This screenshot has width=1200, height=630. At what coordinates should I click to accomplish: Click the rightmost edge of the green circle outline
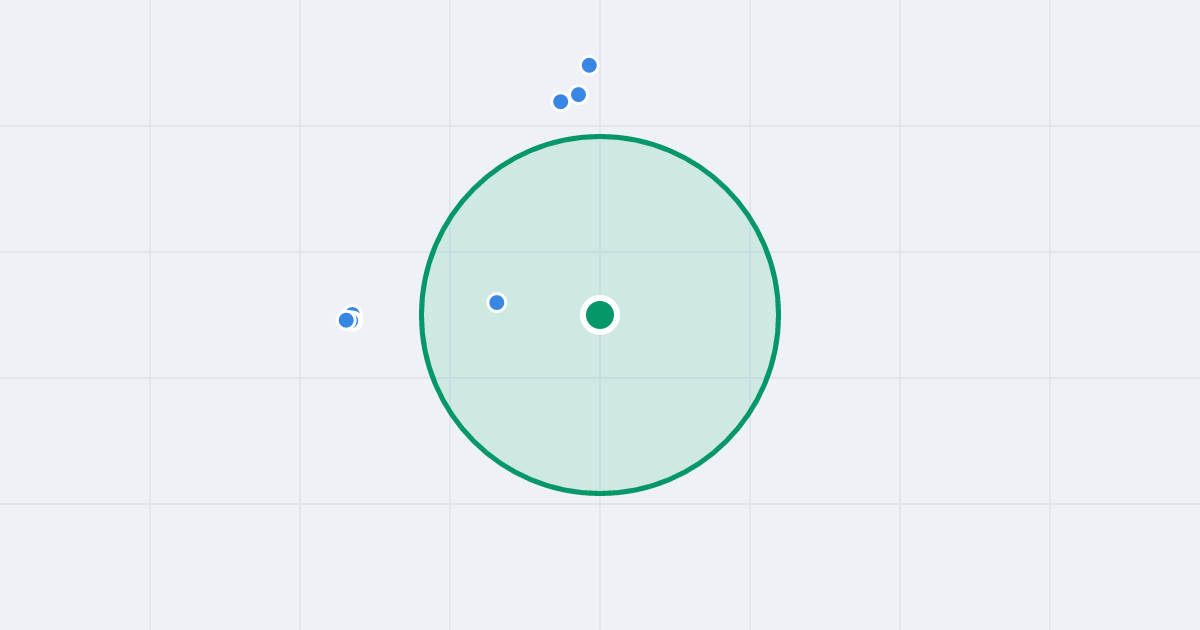pyautogui.click(x=778, y=315)
